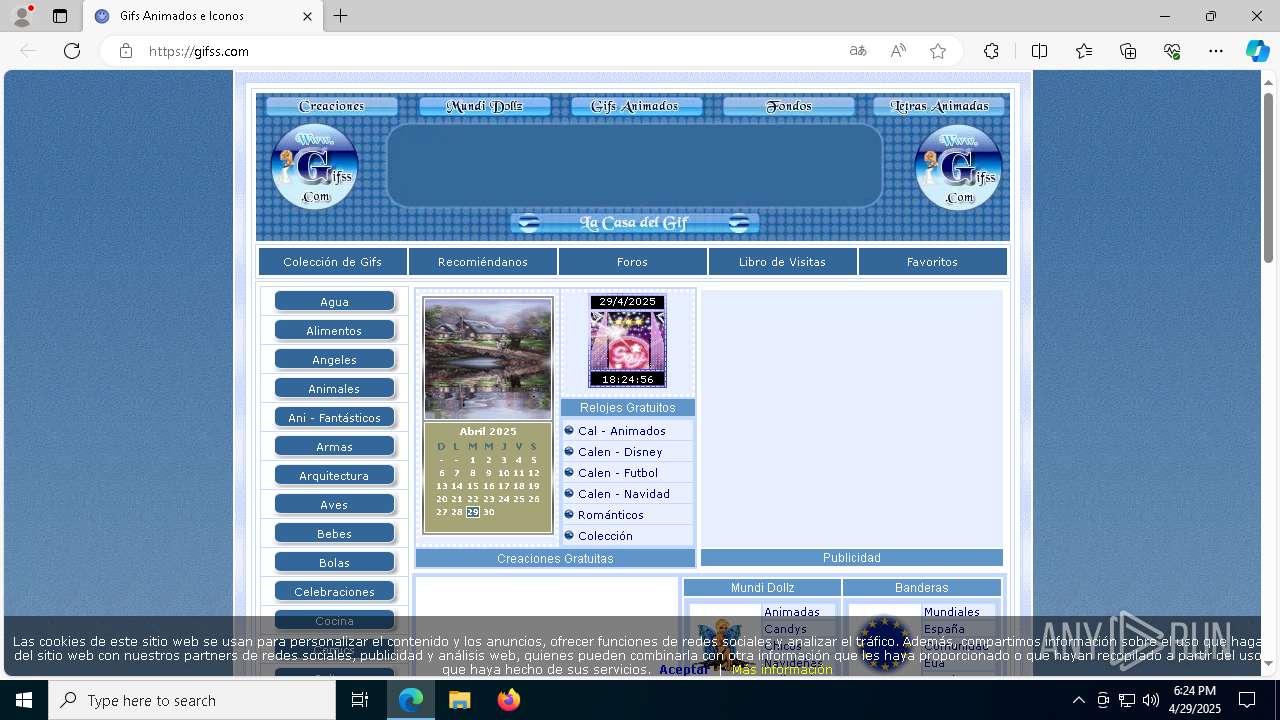The width and height of the screenshot is (1280, 720).
Task: Click the Back navigation arrow
Action: point(28,51)
